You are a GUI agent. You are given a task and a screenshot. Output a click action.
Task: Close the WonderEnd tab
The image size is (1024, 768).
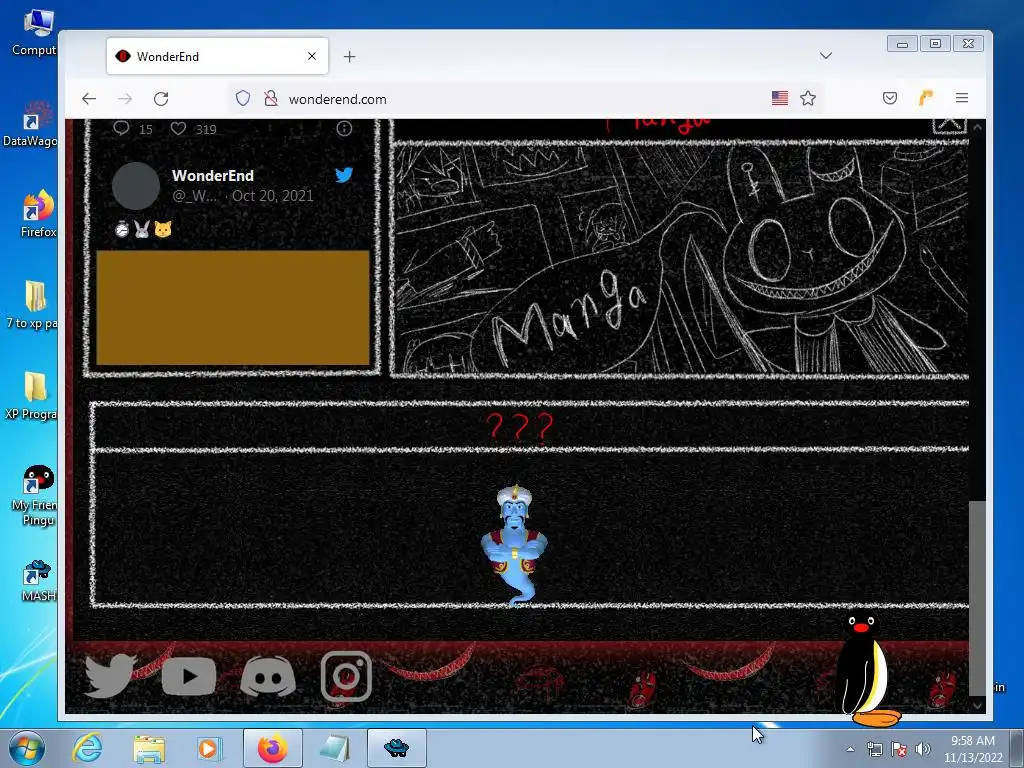(x=312, y=56)
